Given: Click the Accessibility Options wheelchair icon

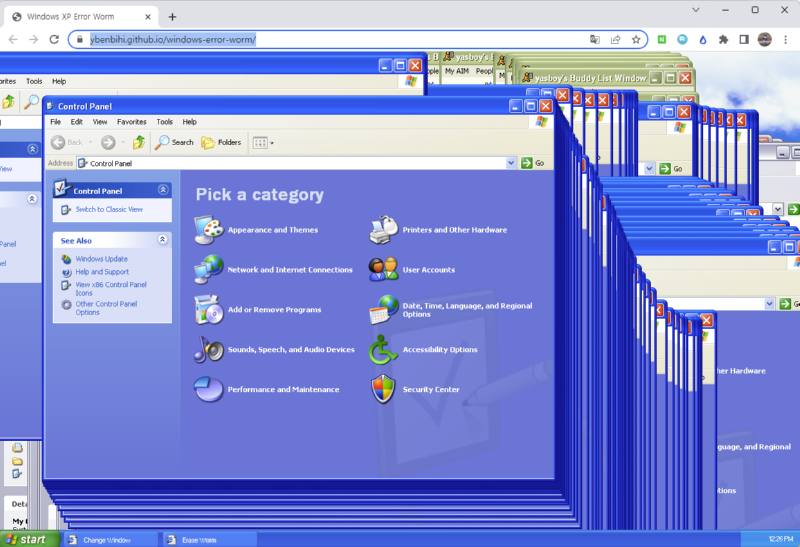Looking at the screenshot, I should (384, 350).
